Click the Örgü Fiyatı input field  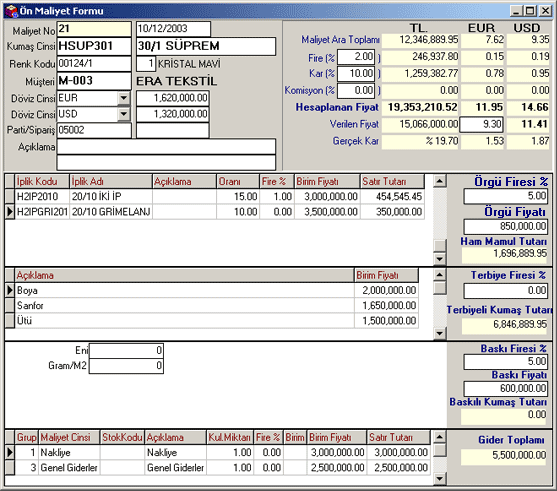click(505, 226)
